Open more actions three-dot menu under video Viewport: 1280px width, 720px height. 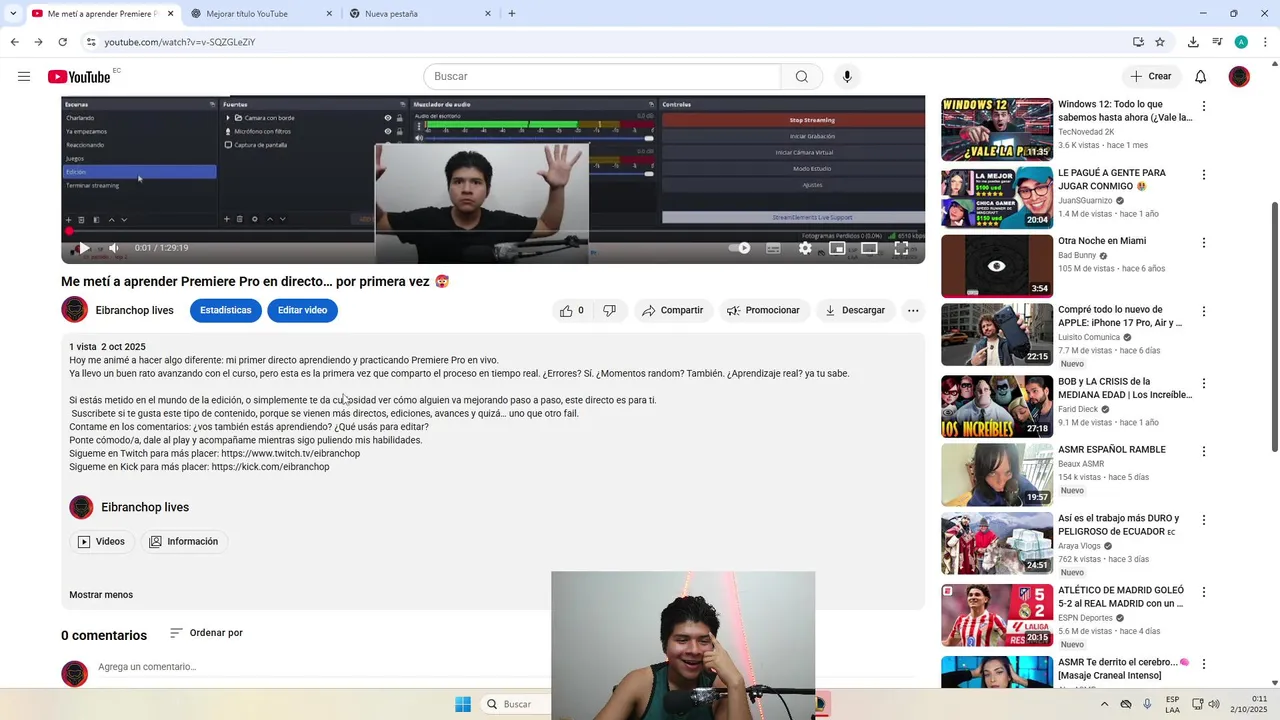coord(913,311)
